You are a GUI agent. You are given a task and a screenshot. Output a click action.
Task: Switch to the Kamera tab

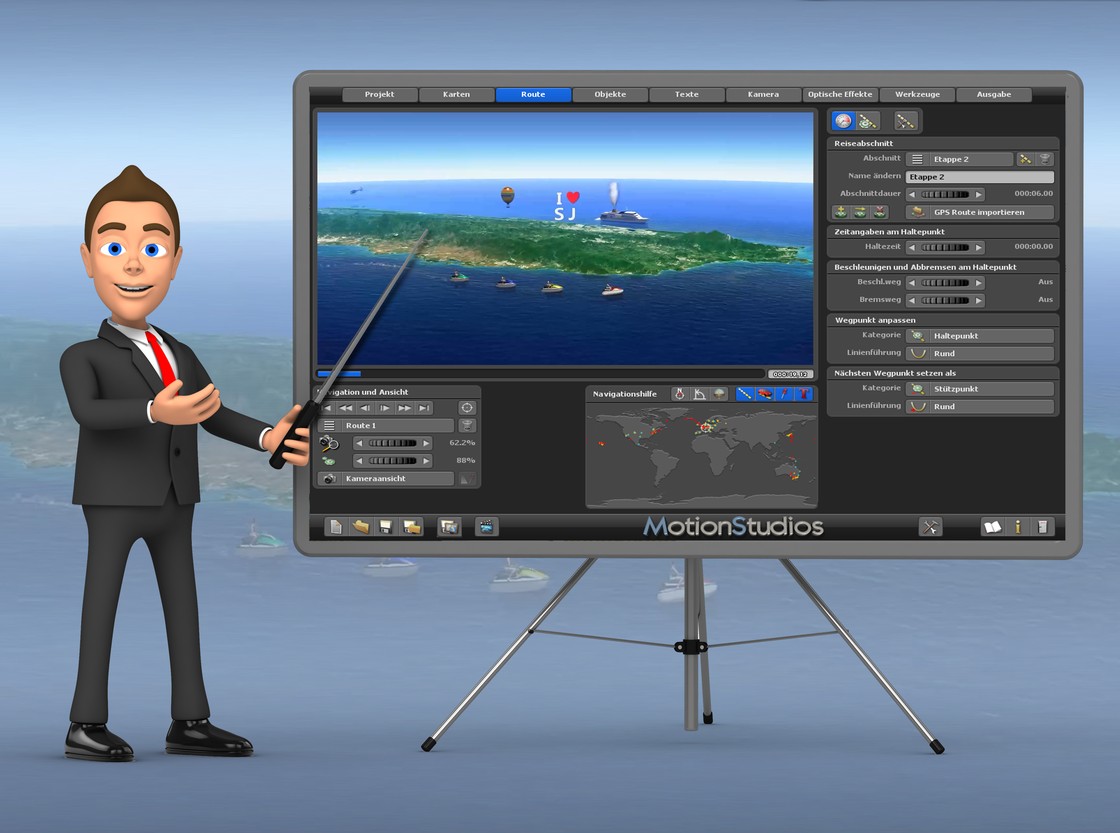pyautogui.click(x=763, y=95)
